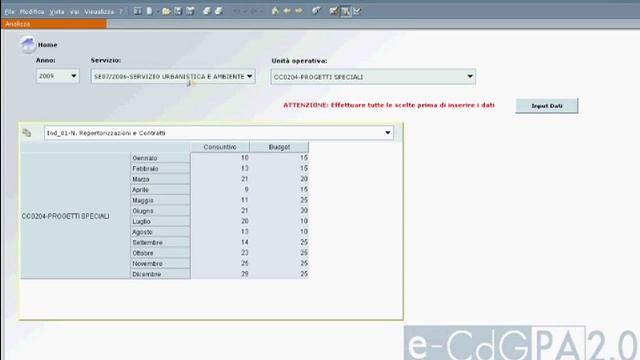Click the home (house) toolbar icon

click(275, 11)
